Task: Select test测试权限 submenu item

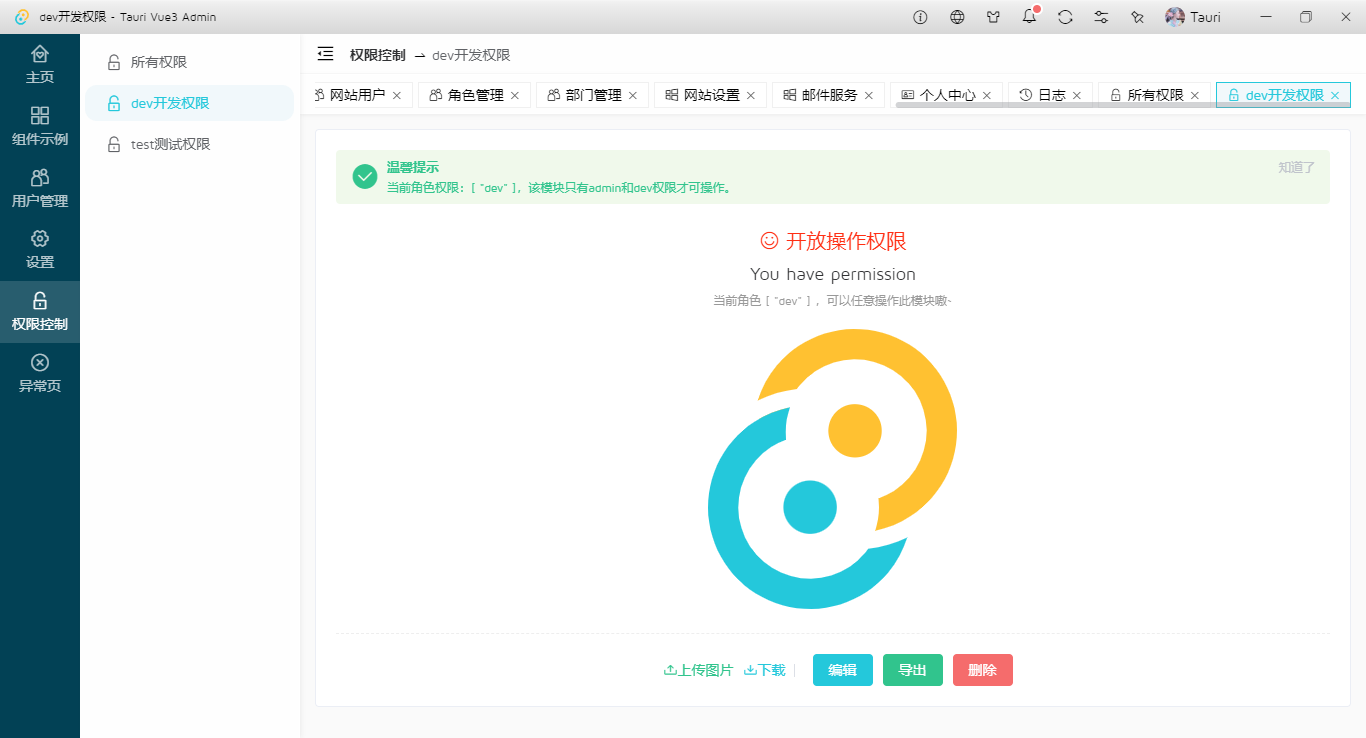Action: coord(190,144)
